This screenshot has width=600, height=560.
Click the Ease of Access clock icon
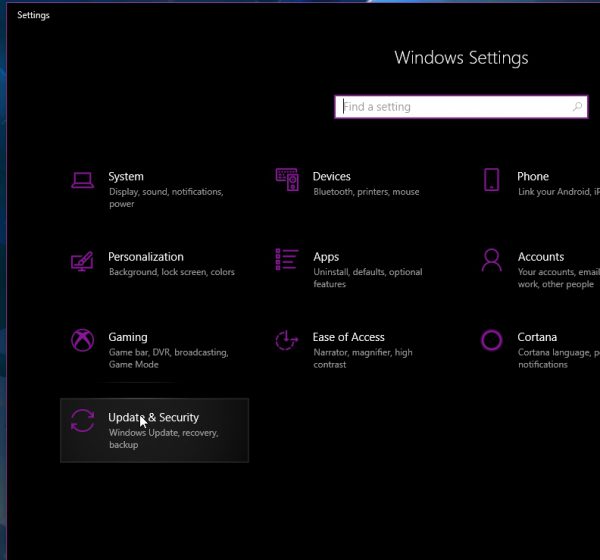[286, 340]
